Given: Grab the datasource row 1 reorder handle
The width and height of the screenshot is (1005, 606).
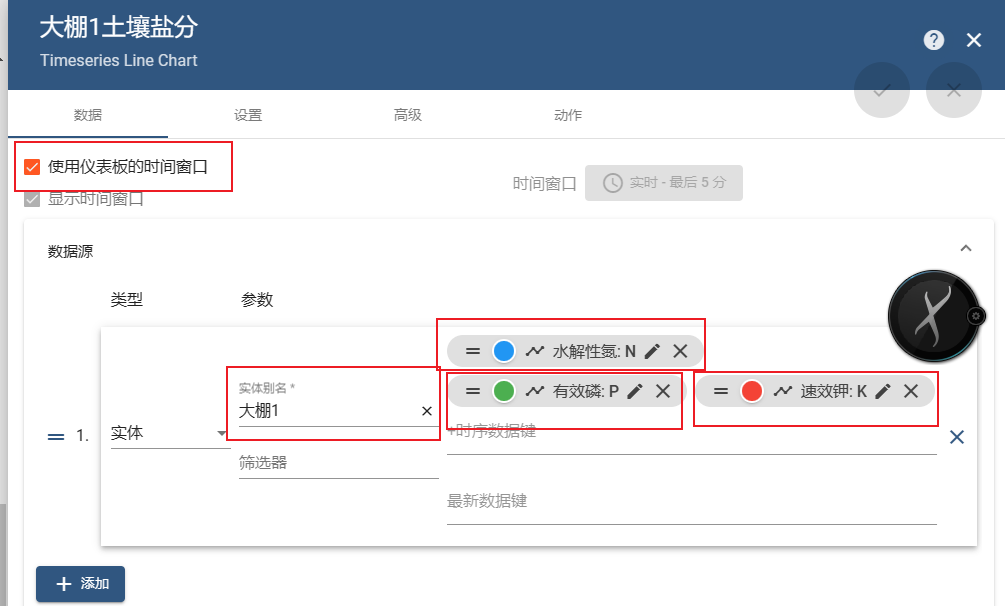Looking at the screenshot, I should (56, 437).
